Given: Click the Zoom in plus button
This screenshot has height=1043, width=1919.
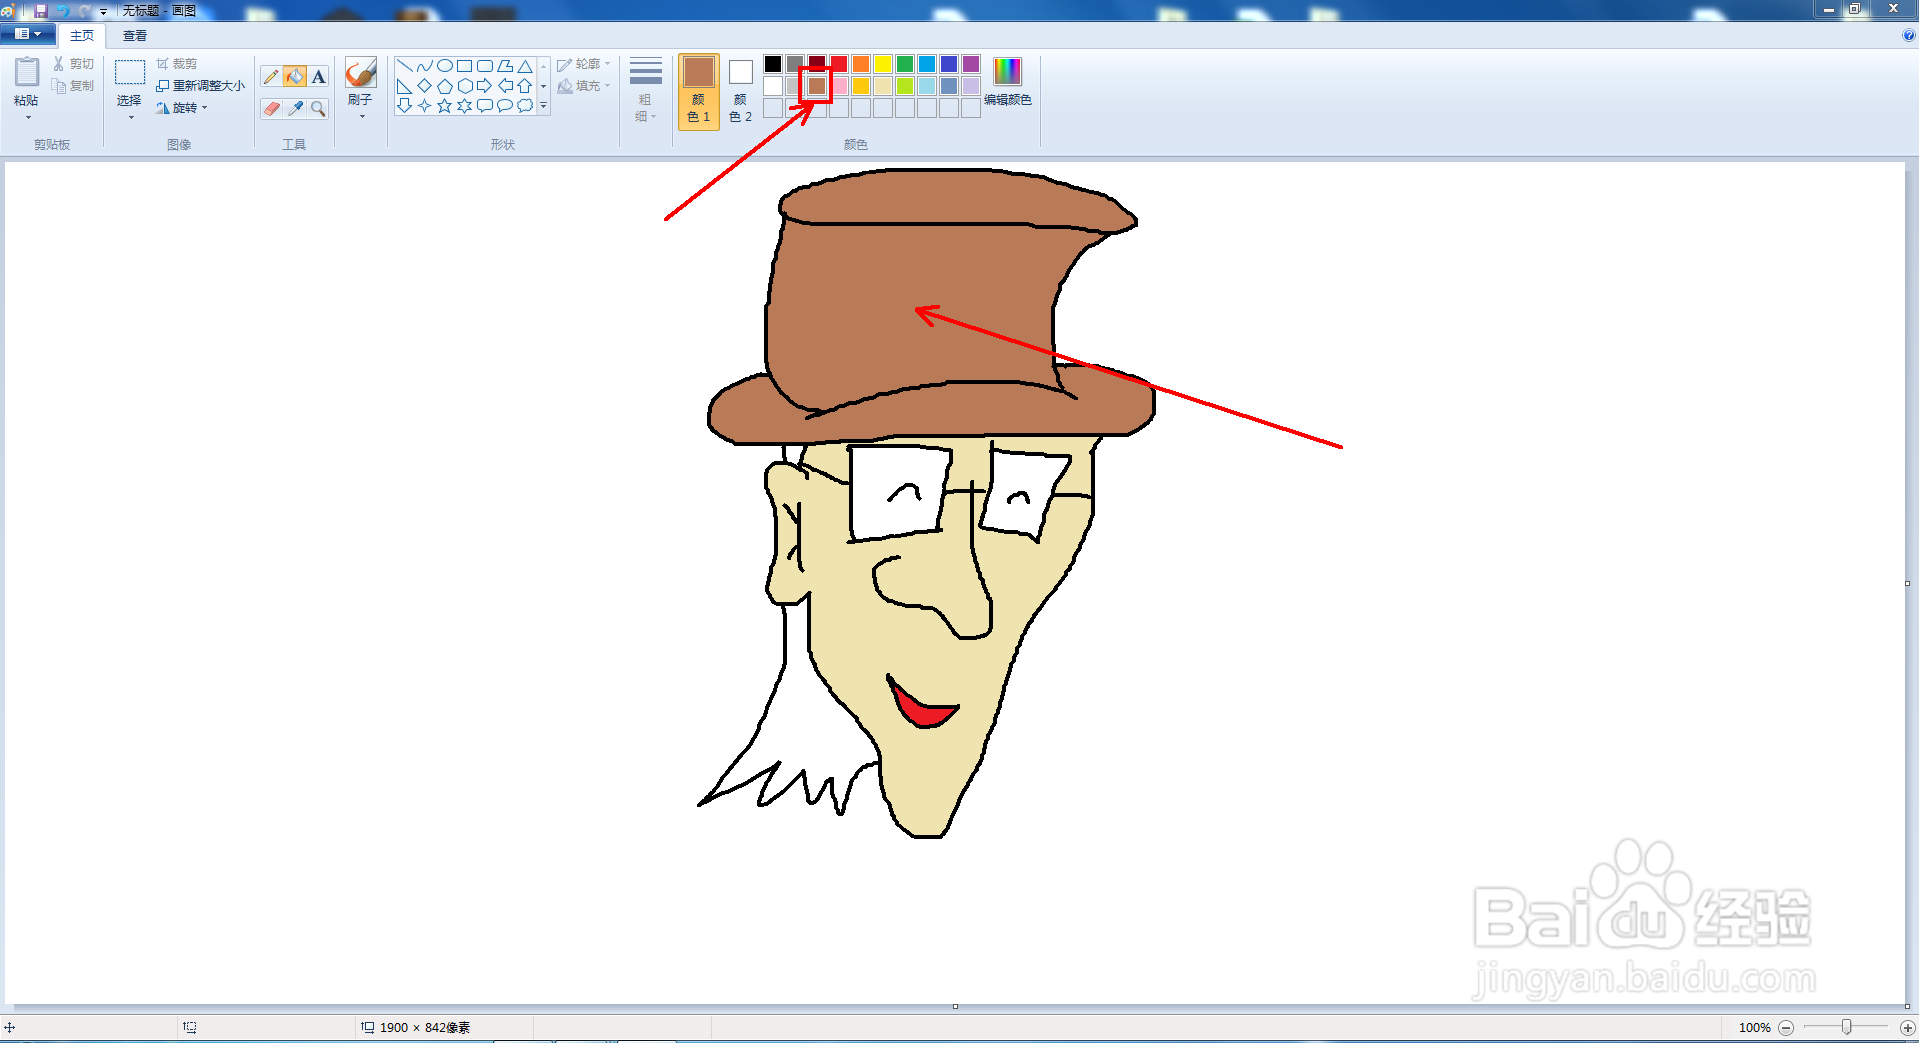Looking at the screenshot, I should 1908,1028.
